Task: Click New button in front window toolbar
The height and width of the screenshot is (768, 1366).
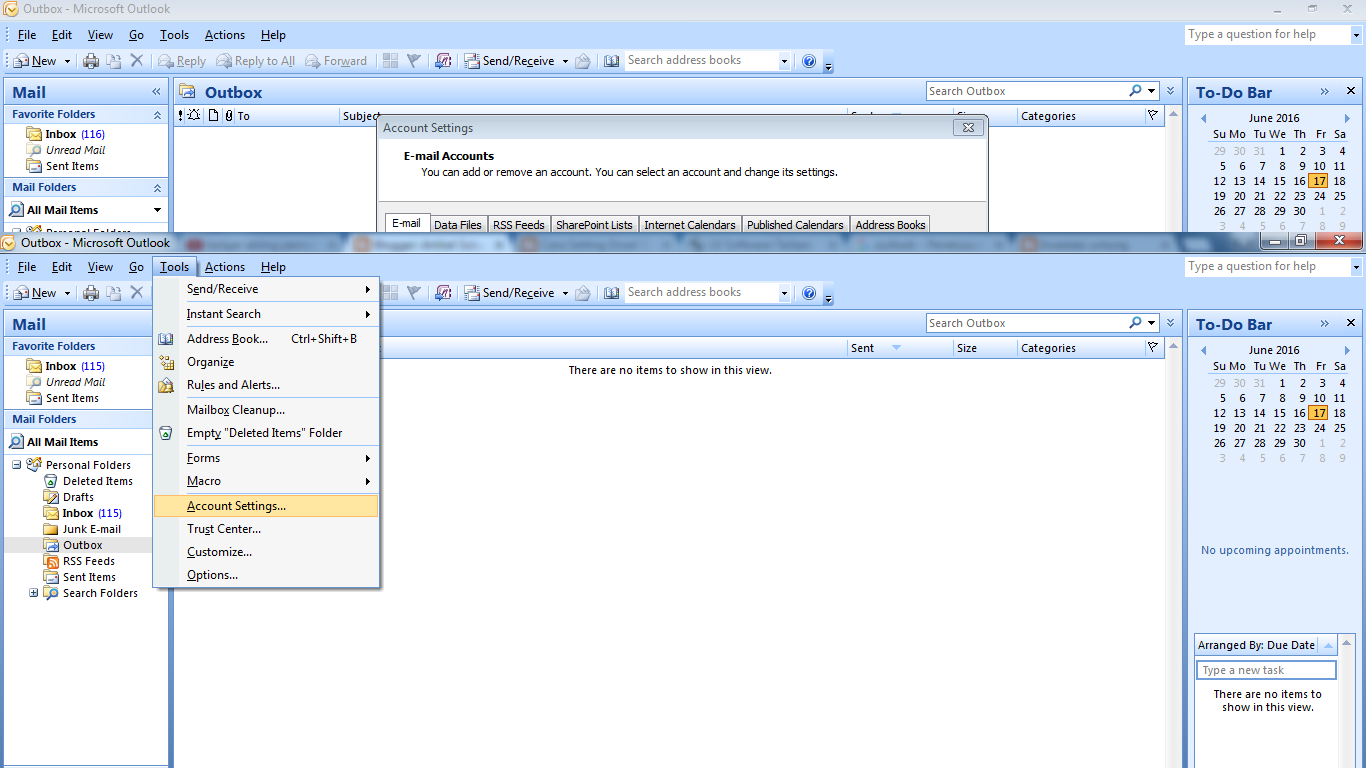Action: pyautogui.click(x=35, y=293)
